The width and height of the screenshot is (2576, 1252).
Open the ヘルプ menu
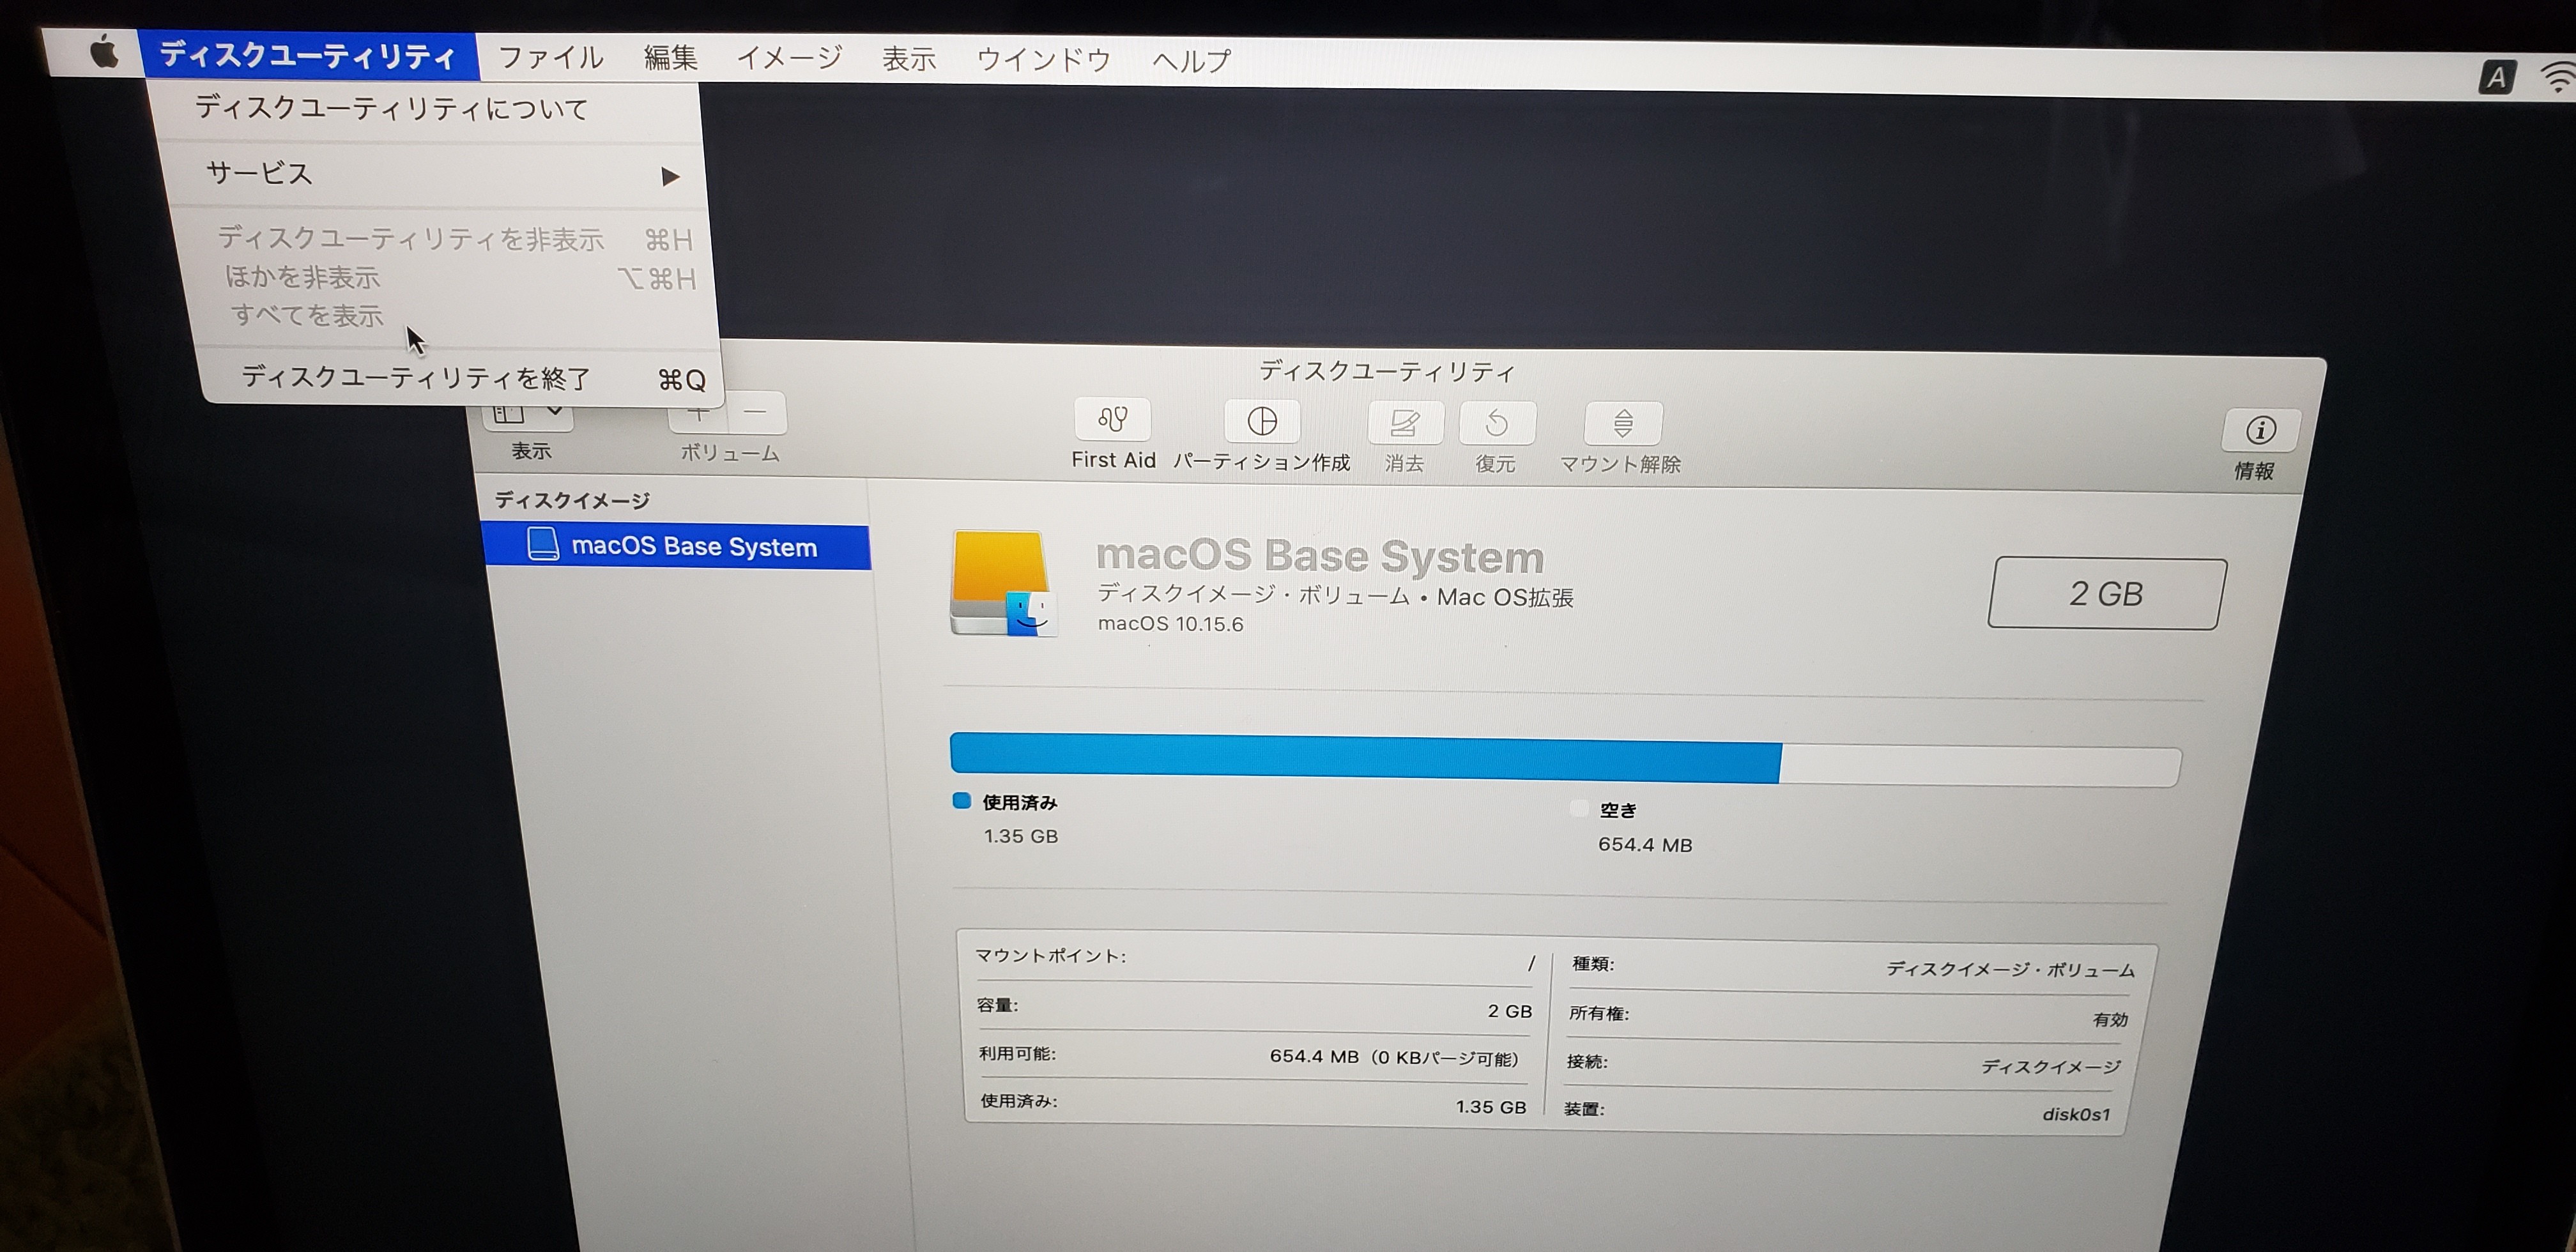tap(1191, 61)
